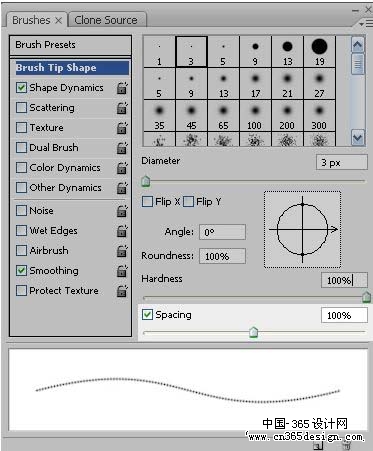This screenshot has height=451, width=373.
Task: Toggle the lock icon for Smoothing
Action: tap(122, 271)
